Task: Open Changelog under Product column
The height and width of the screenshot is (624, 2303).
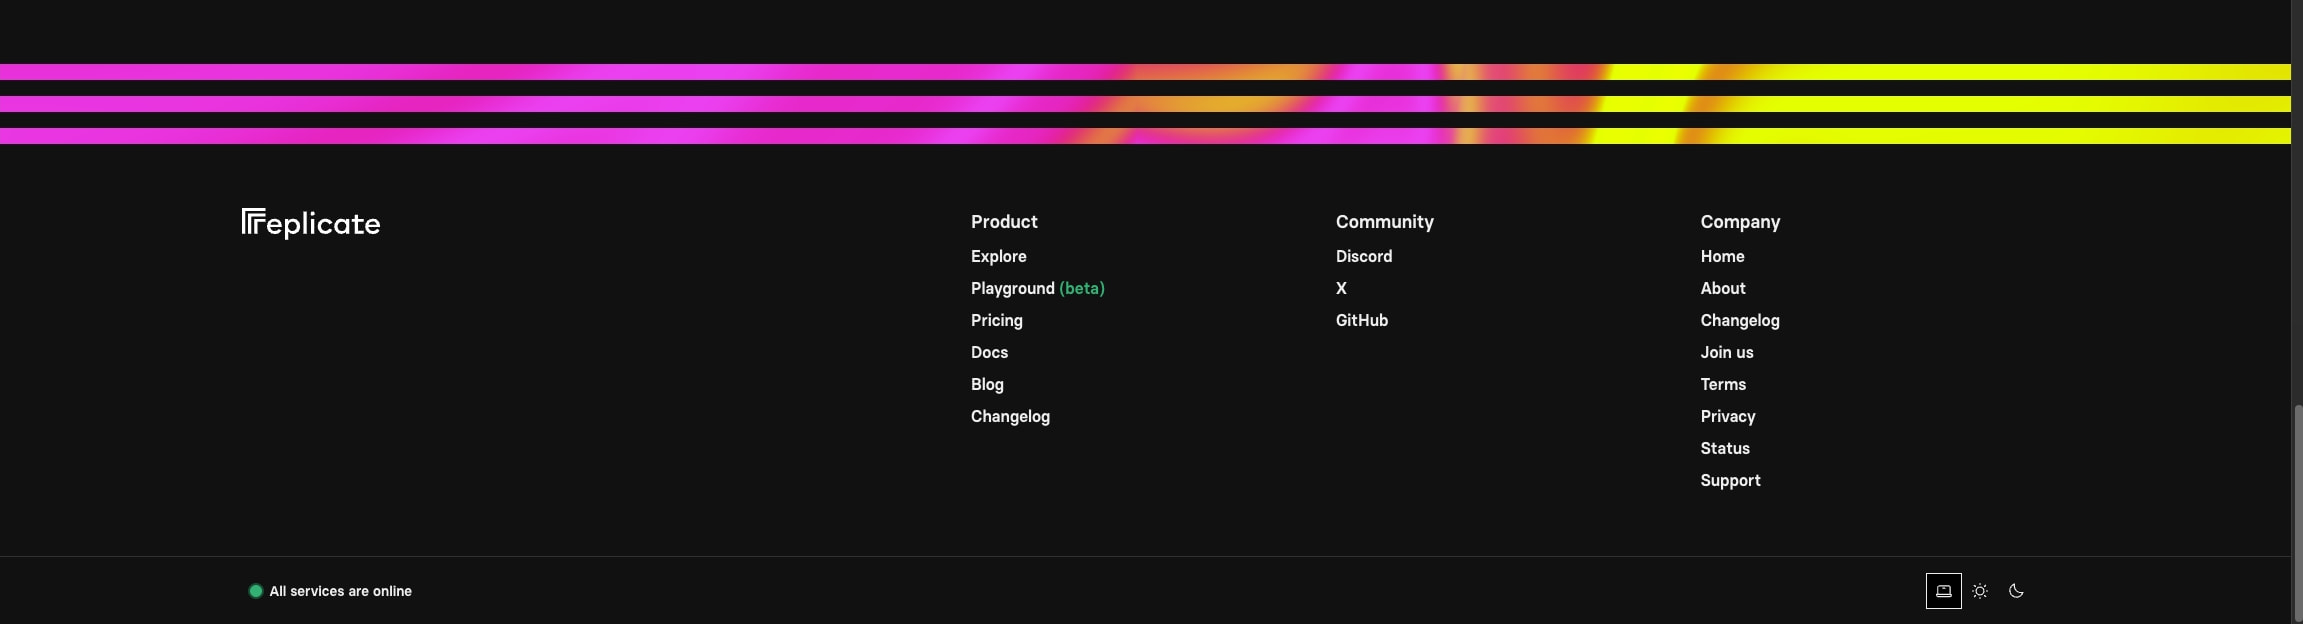Action: click(x=1010, y=416)
